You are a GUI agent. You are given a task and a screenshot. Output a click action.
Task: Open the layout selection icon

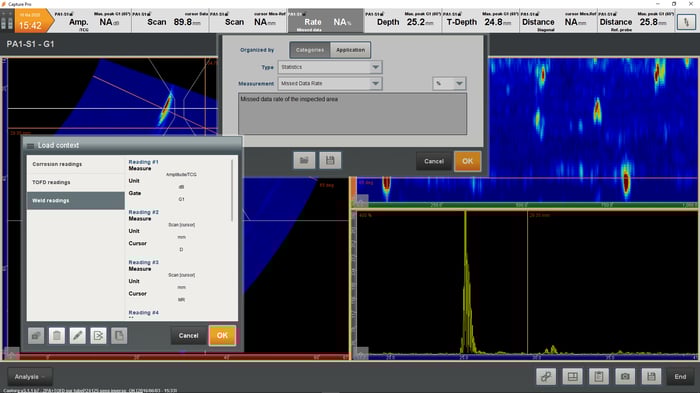572,376
